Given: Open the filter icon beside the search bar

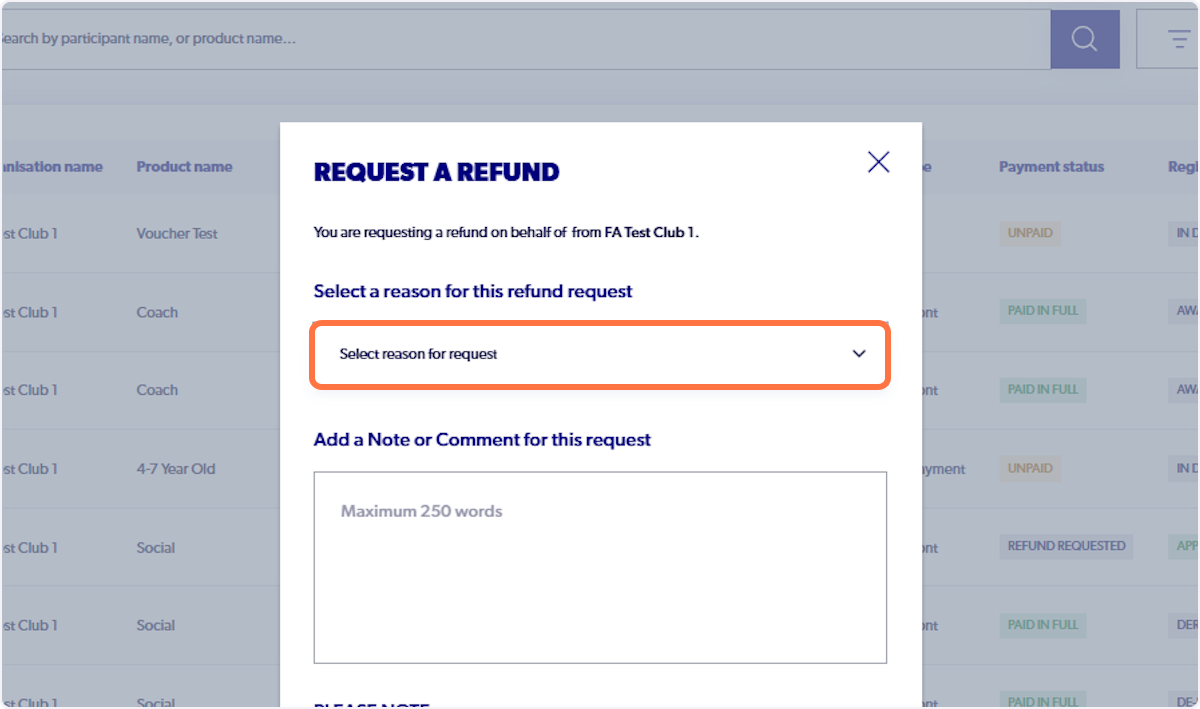Looking at the screenshot, I should (1177, 37).
